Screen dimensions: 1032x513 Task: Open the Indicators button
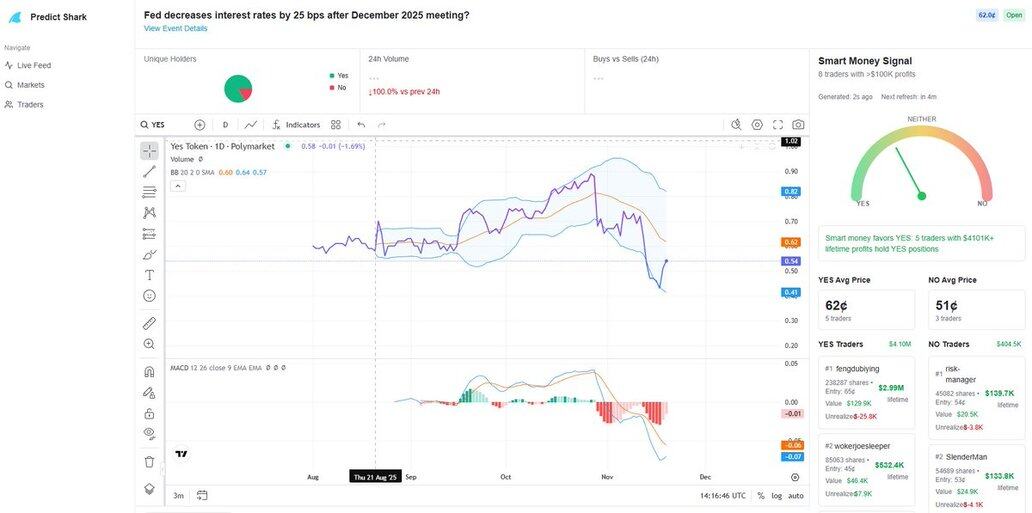click(x=296, y=125)
